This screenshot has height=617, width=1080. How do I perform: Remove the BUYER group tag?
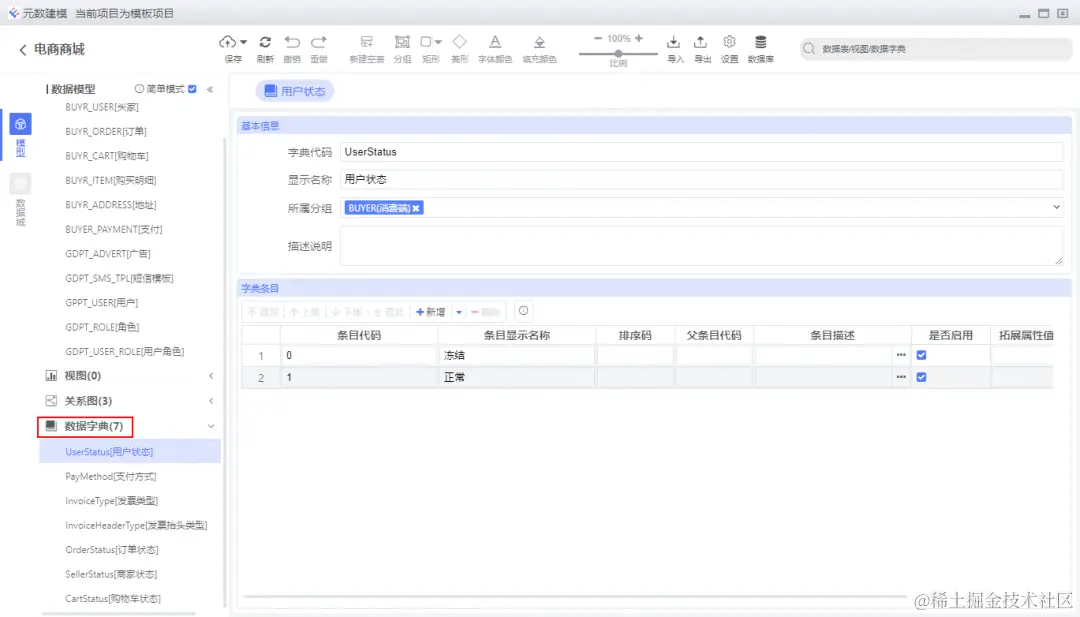pyautogui.click(x=416, y=208)
